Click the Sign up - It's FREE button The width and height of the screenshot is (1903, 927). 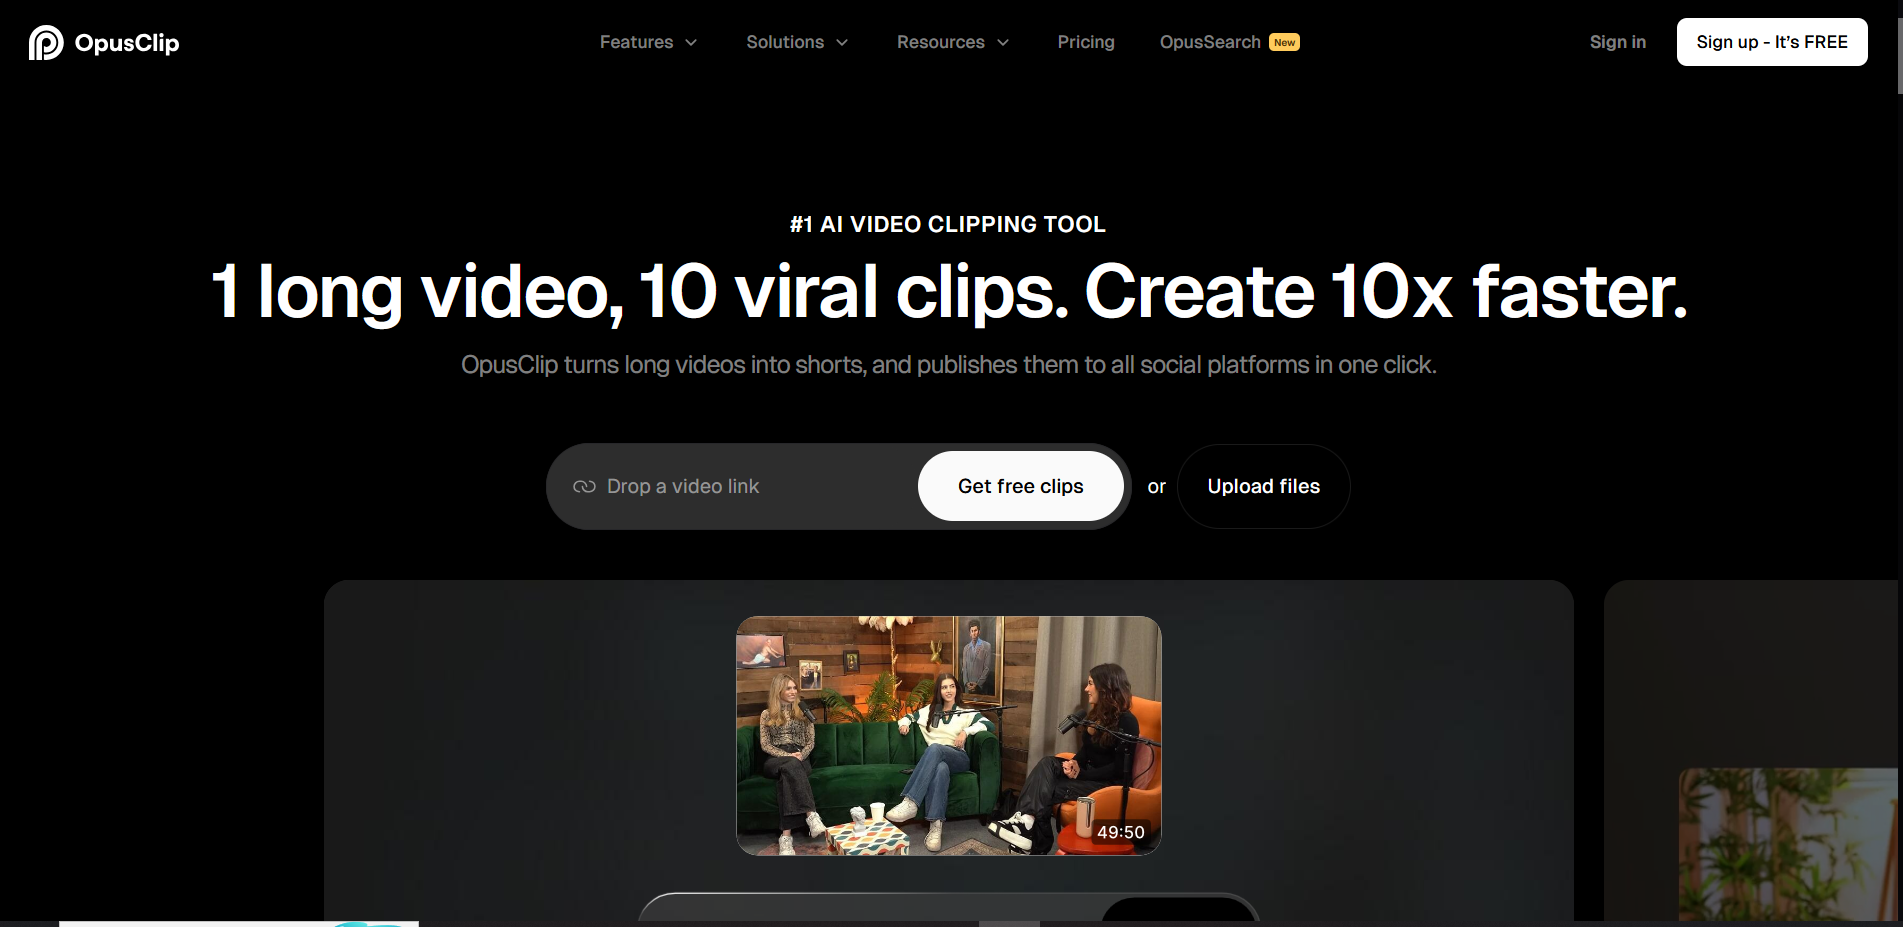(x=1771, y=42)
